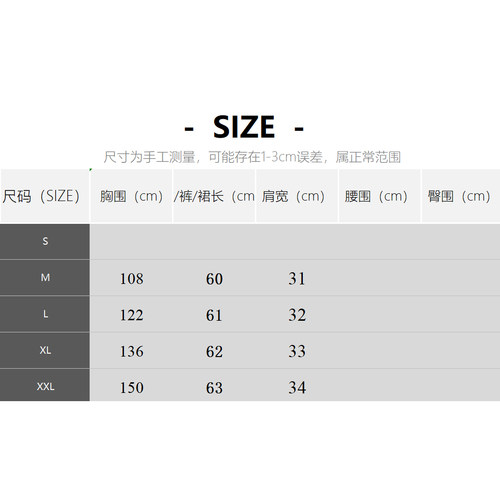Select the 腰围 (cm) header cell
The height and width of the screenshot is (500, 500).
click(380, 196)
